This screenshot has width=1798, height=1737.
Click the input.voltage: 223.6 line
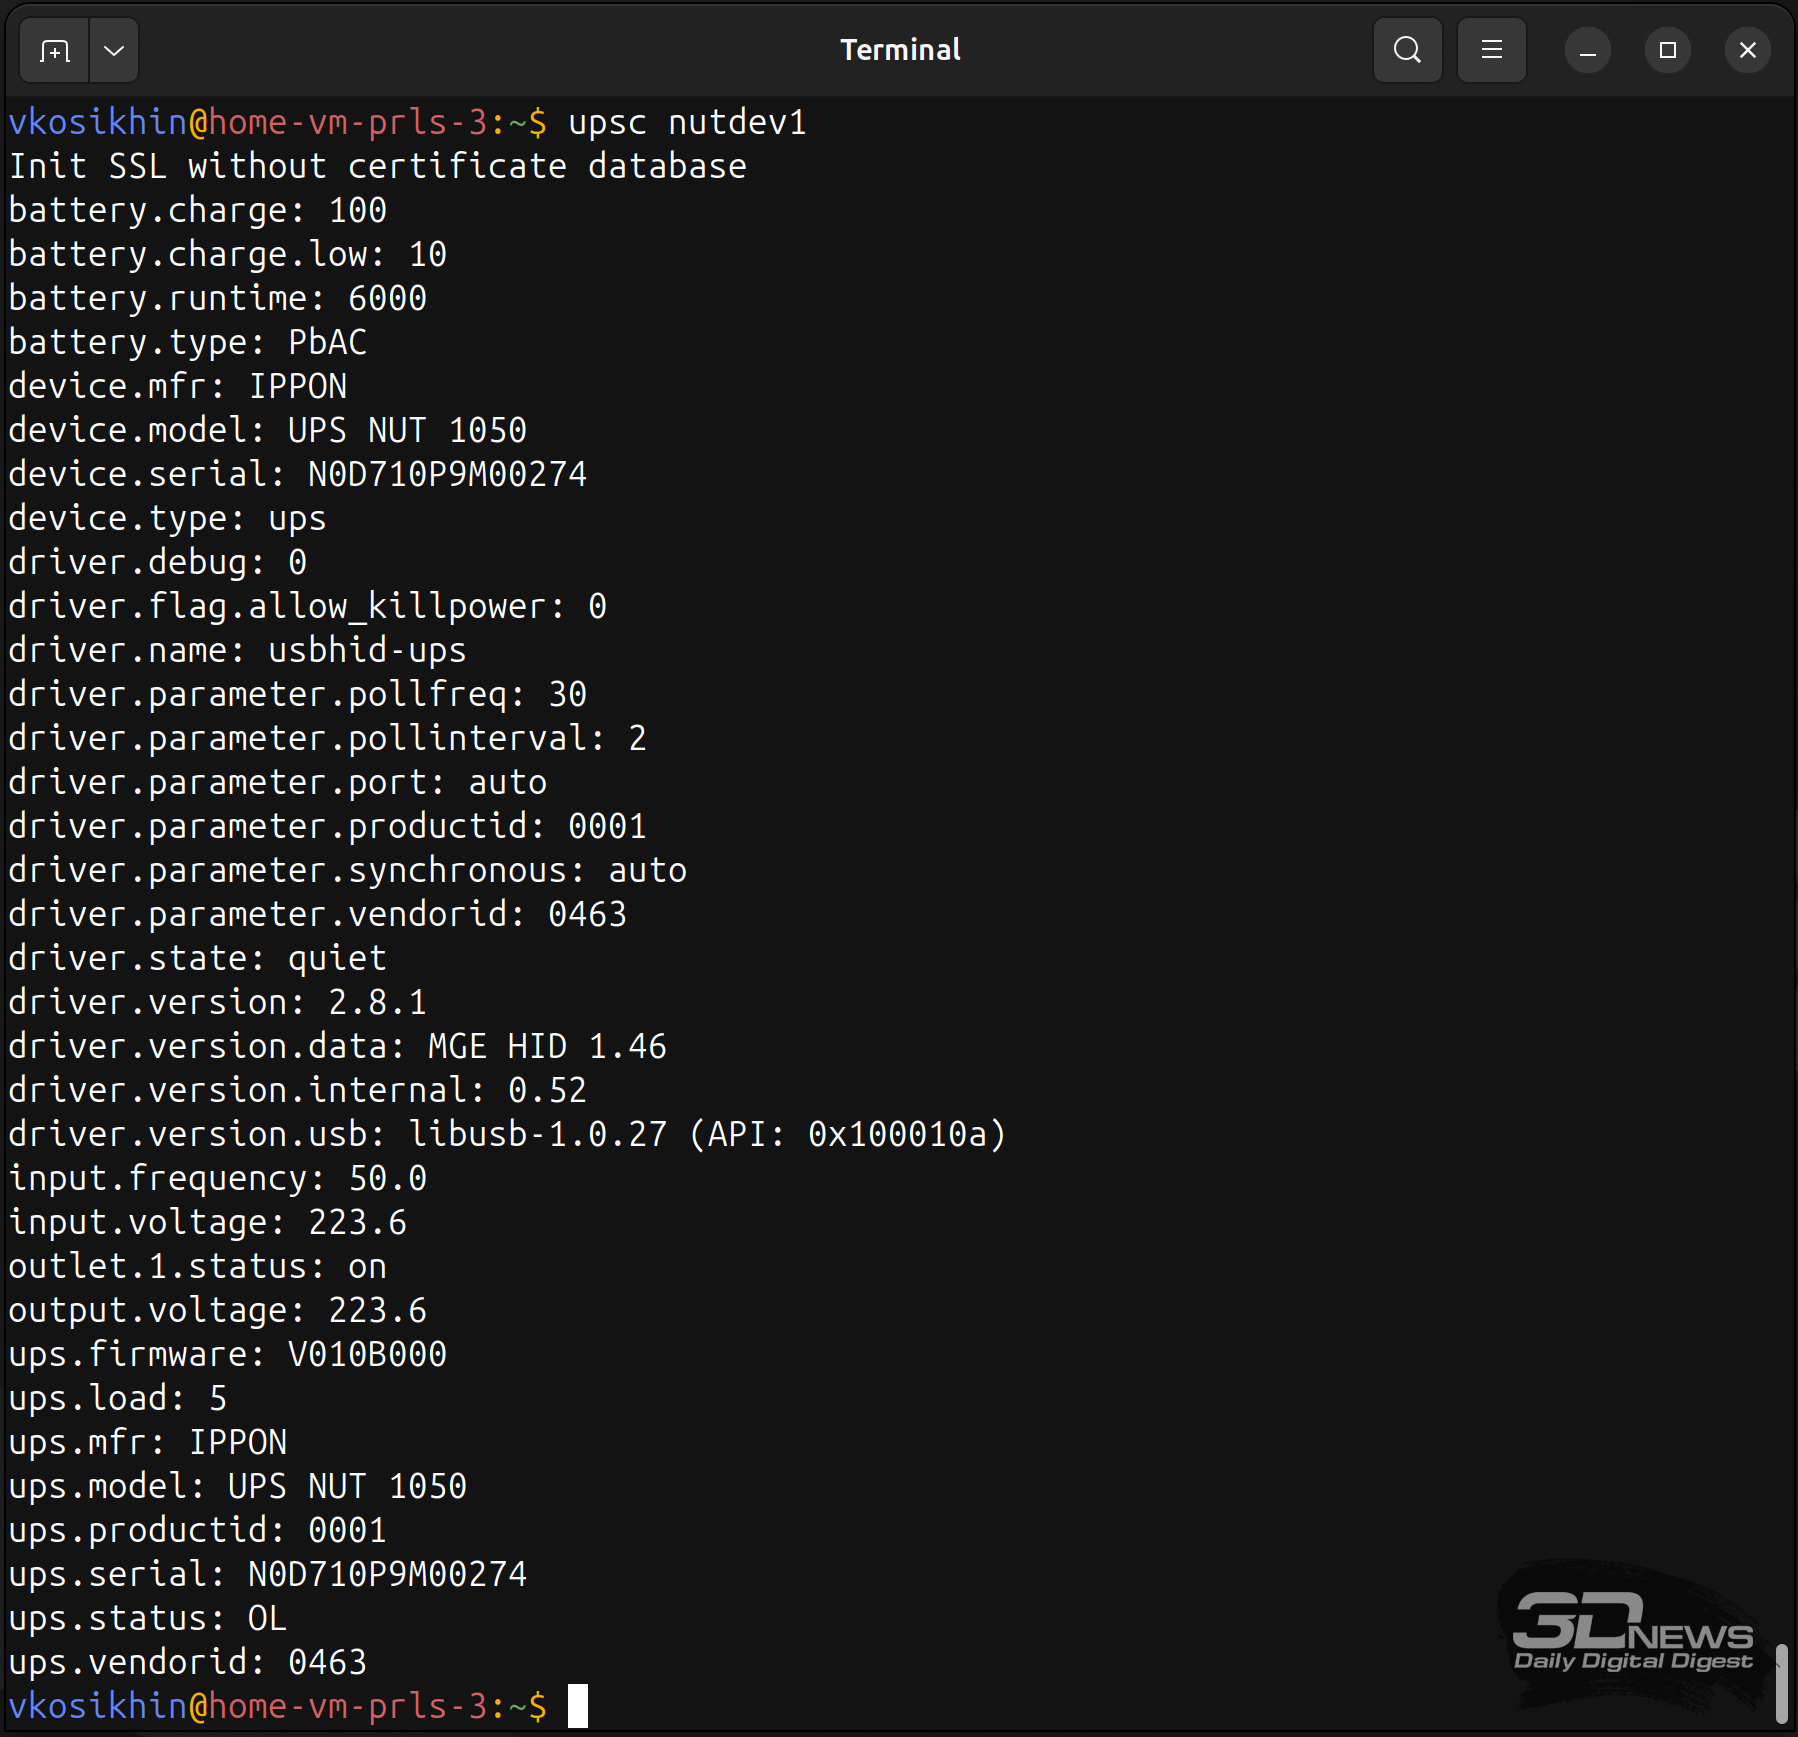click(x=207, y=1222)
